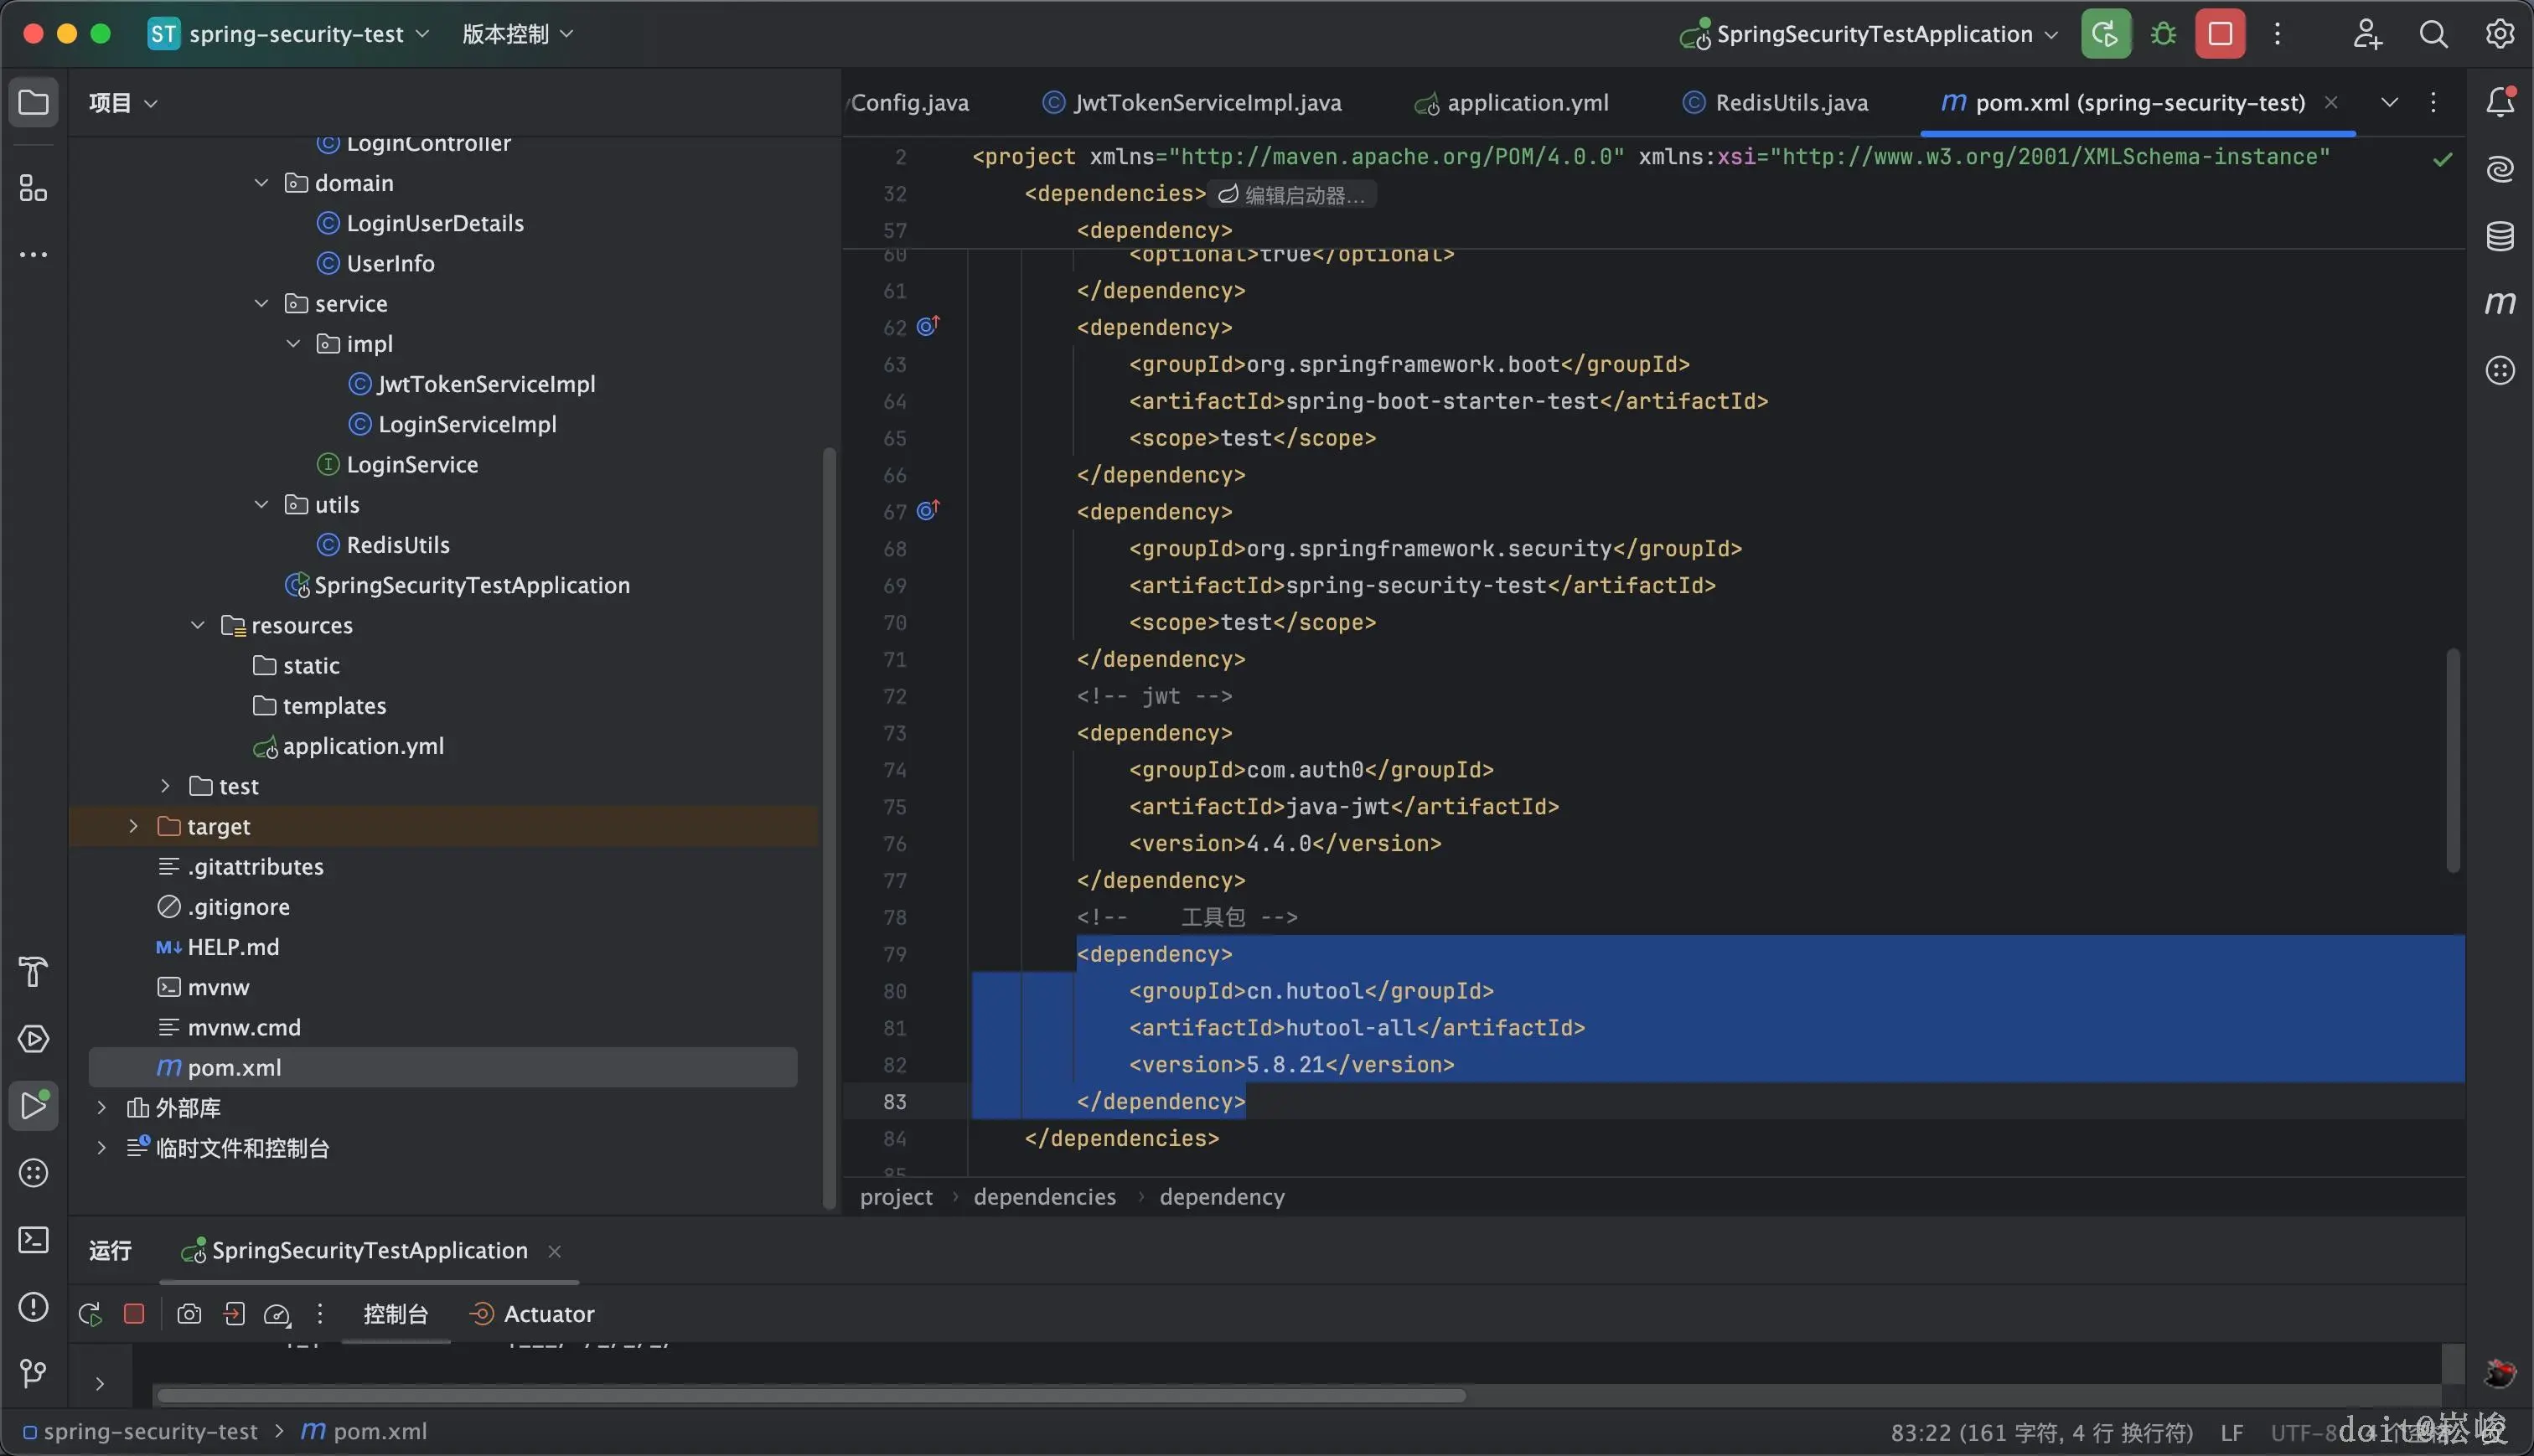
Task: Rerun SpringSecurityTestApplication with green rerun icon
Action: click(2105, 34)
